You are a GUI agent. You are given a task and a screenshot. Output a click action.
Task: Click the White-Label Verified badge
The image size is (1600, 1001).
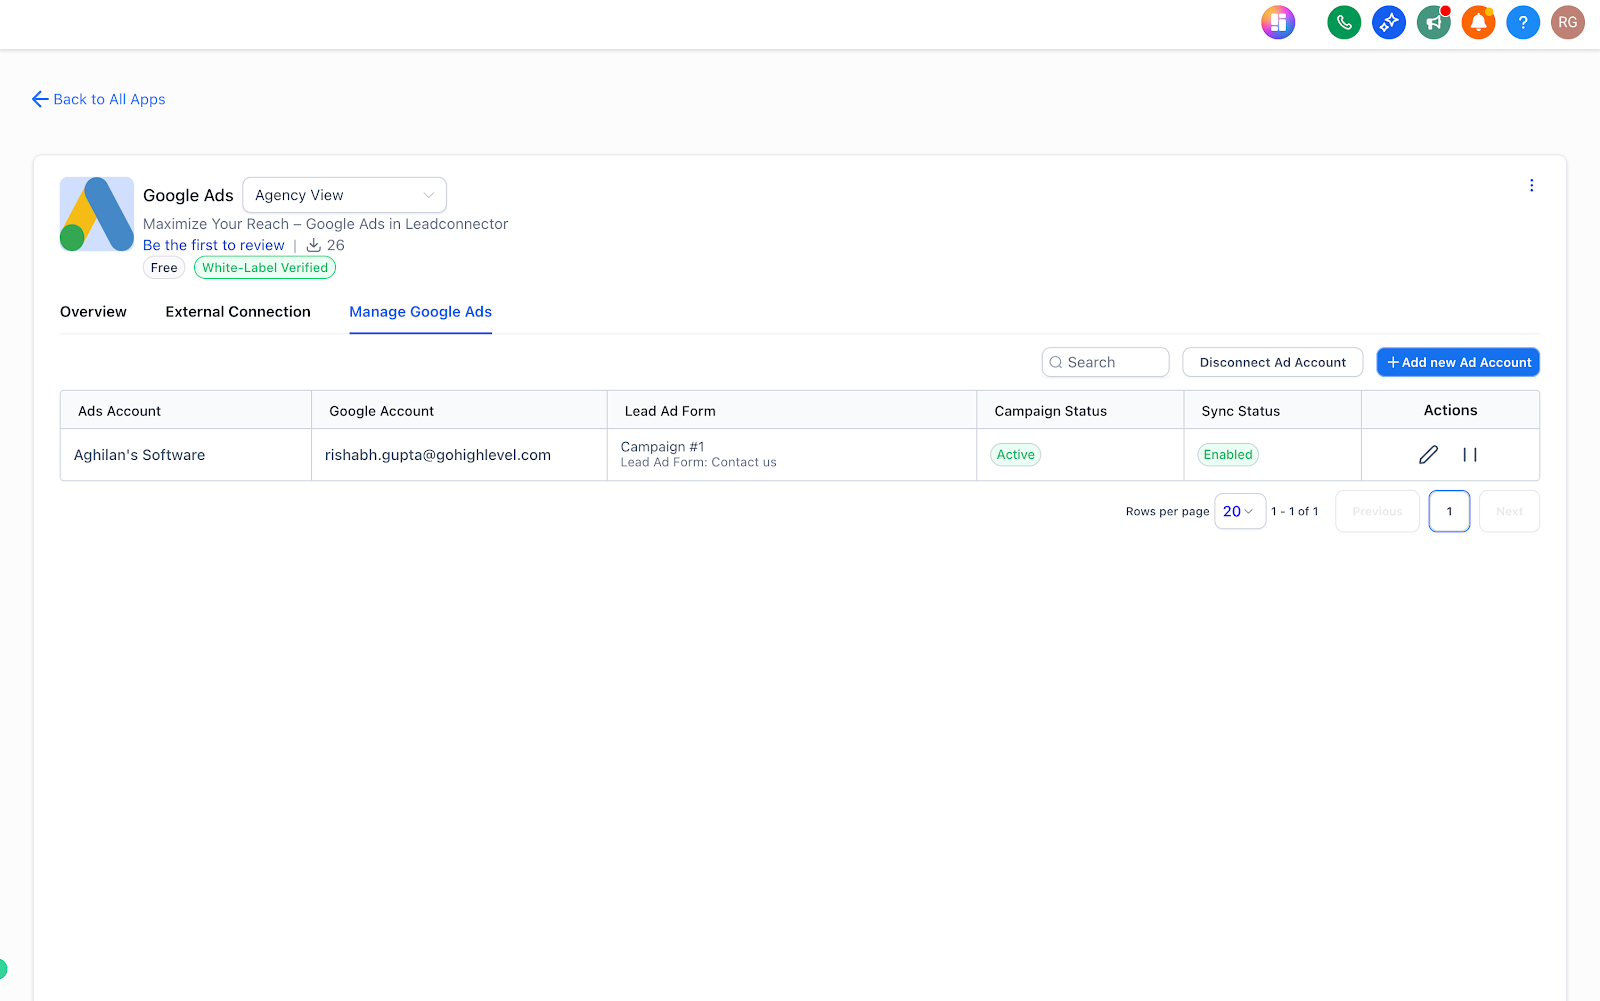click(x=265, y=268)
